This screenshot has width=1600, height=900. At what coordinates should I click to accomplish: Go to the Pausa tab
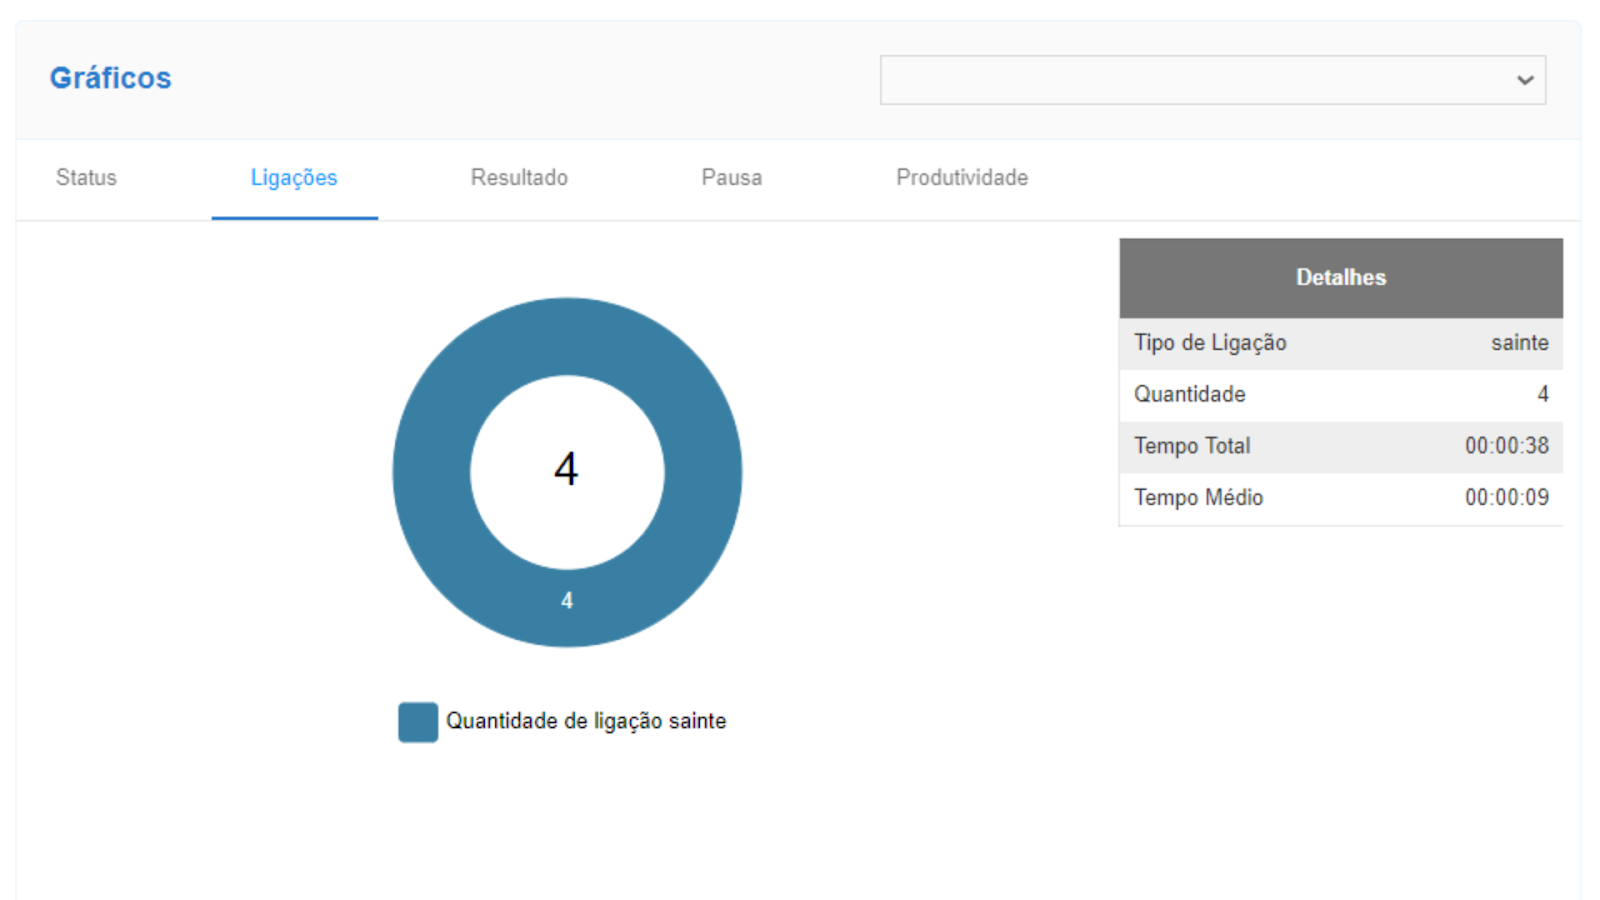[x=731, y=178]
